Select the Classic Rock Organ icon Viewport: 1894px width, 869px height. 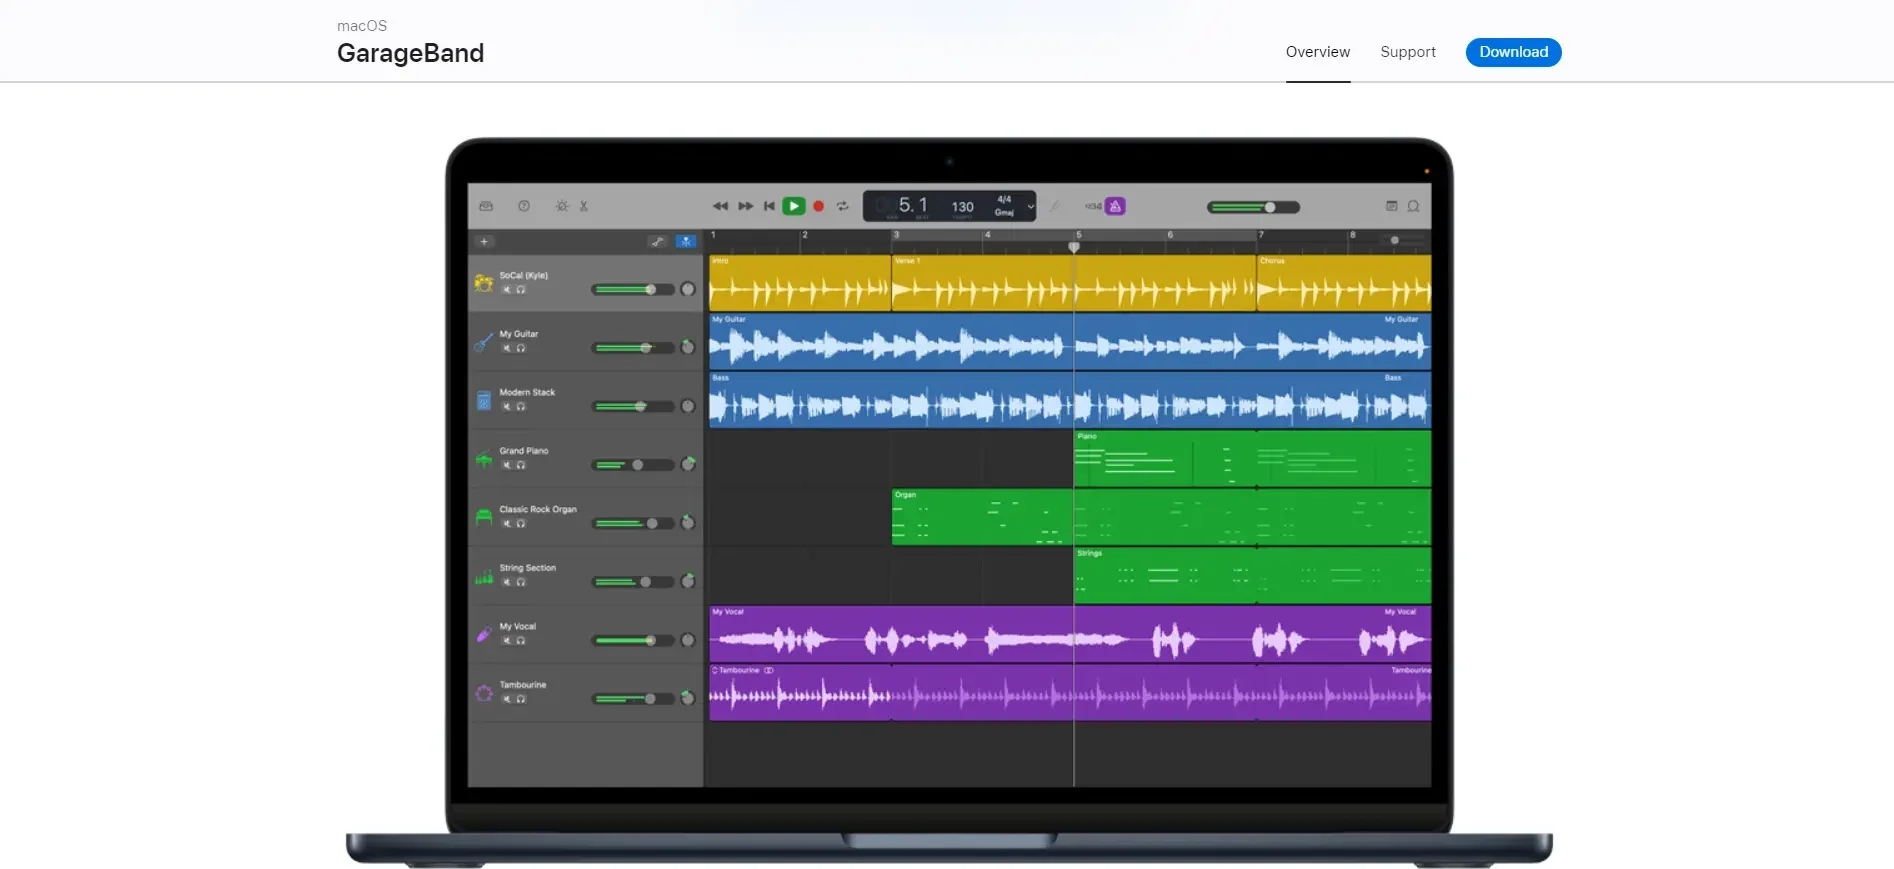click(x=484, y=517)
